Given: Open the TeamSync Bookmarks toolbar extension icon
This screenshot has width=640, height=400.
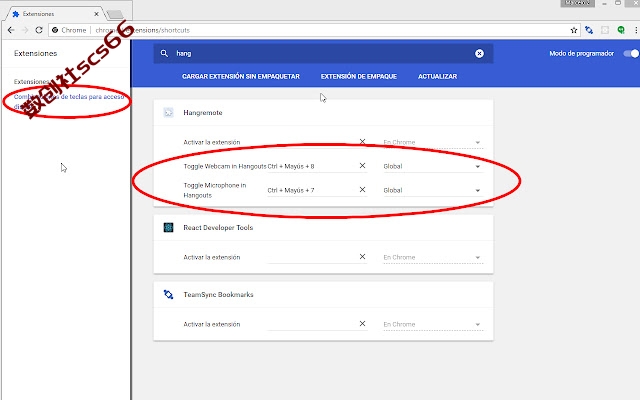Looking at the screenshot, I should 589,30.
